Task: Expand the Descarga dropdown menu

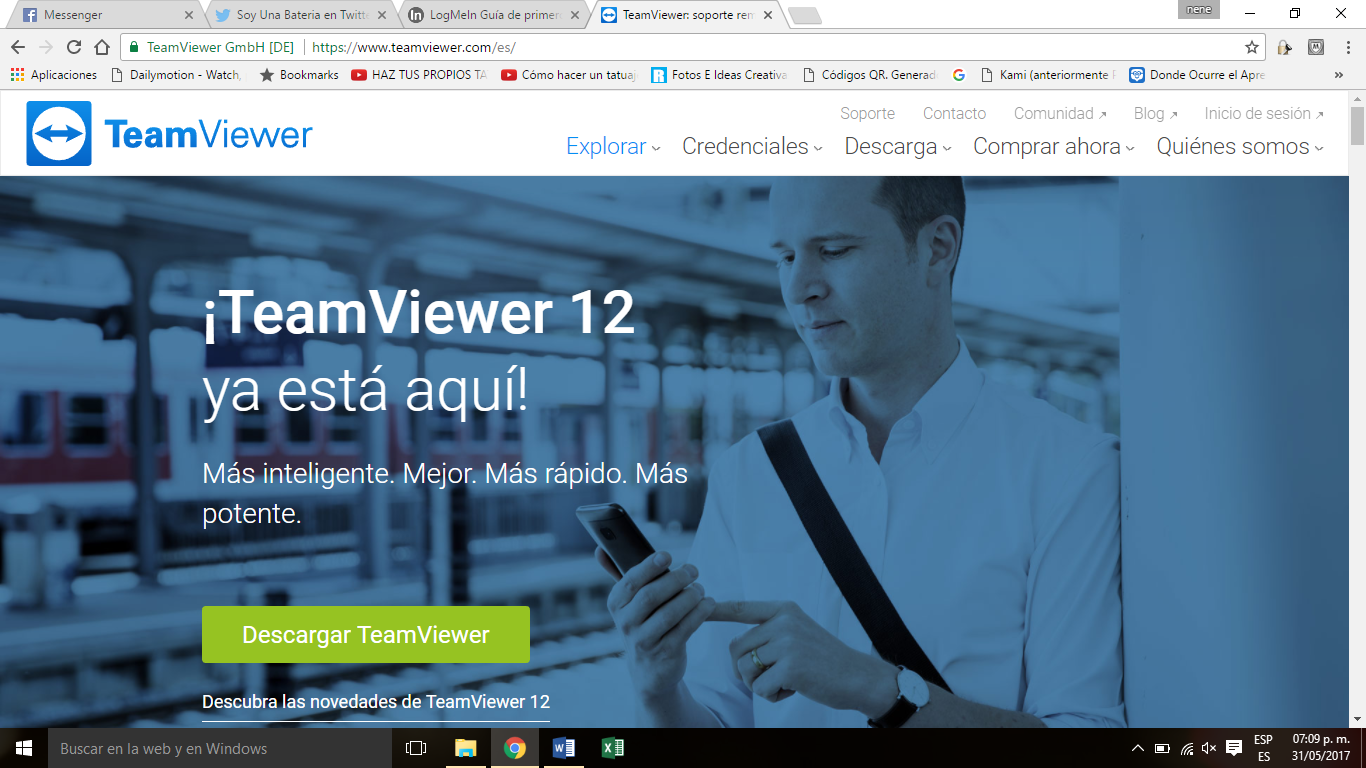Action: click(890, 146)
